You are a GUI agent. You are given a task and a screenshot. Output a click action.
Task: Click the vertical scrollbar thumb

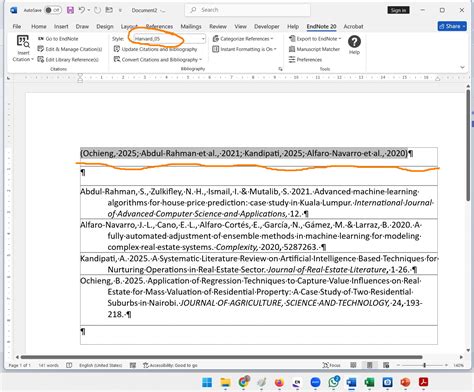point(468,145)
